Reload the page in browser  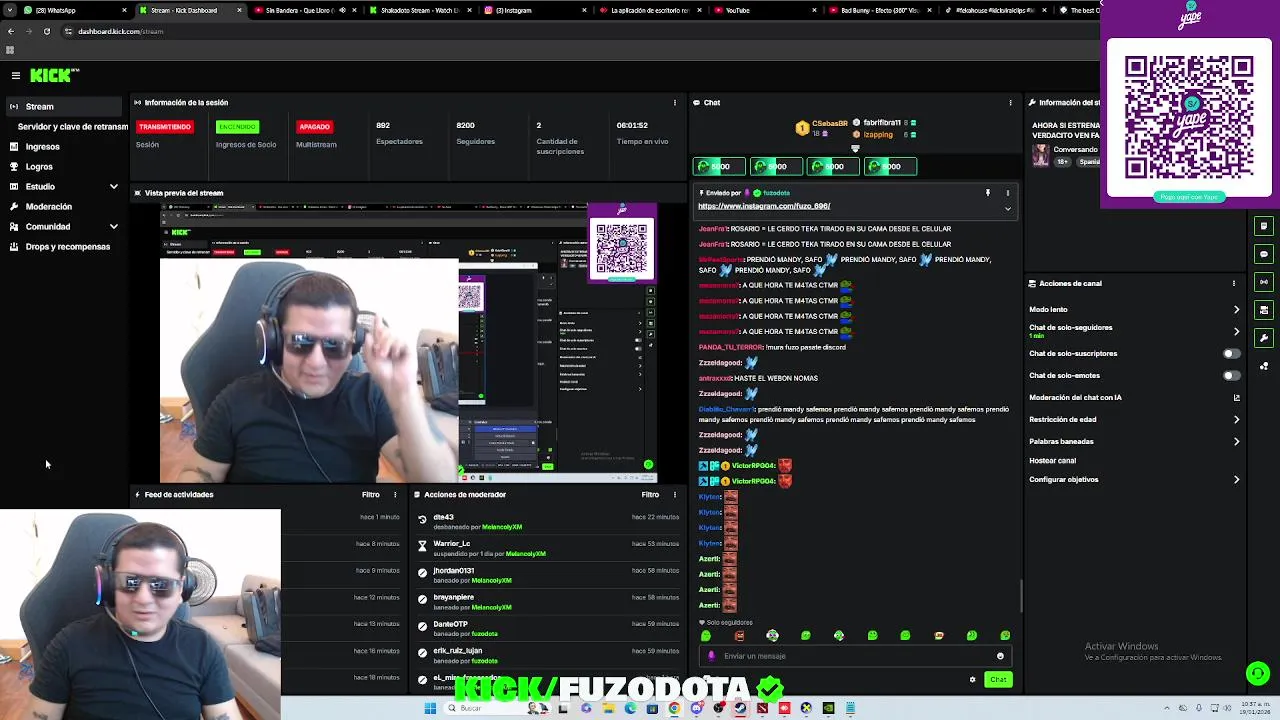pos(46,31)
